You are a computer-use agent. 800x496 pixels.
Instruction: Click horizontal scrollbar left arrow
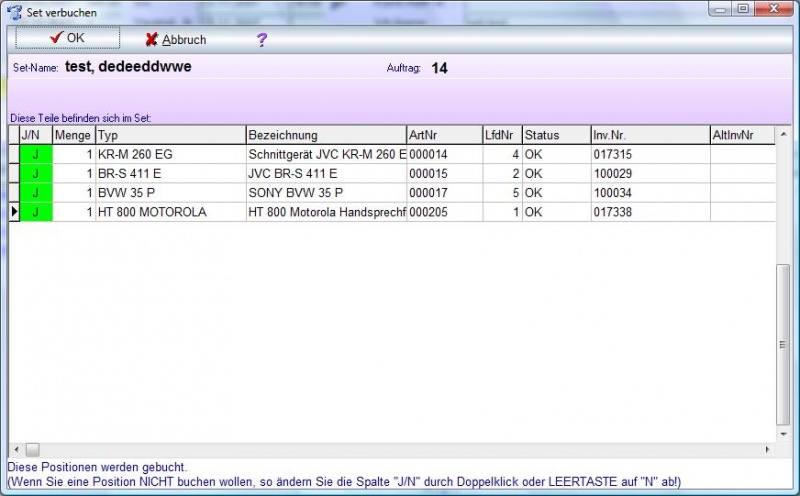15,450
